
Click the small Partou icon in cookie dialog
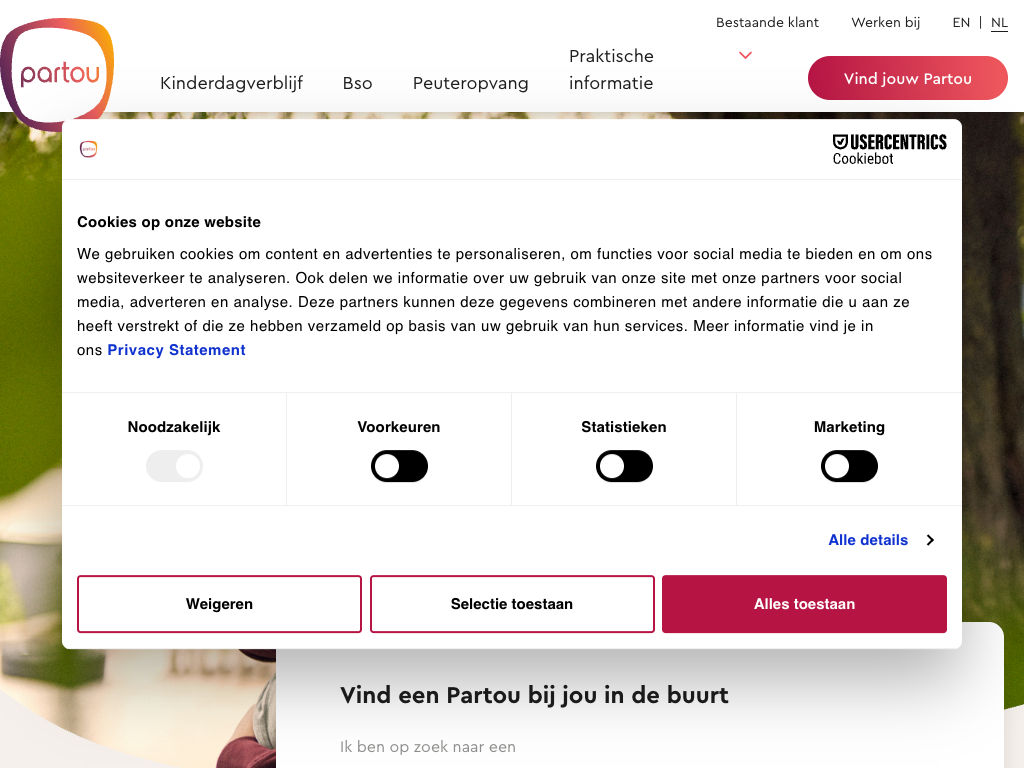click(x=89, y=149)
